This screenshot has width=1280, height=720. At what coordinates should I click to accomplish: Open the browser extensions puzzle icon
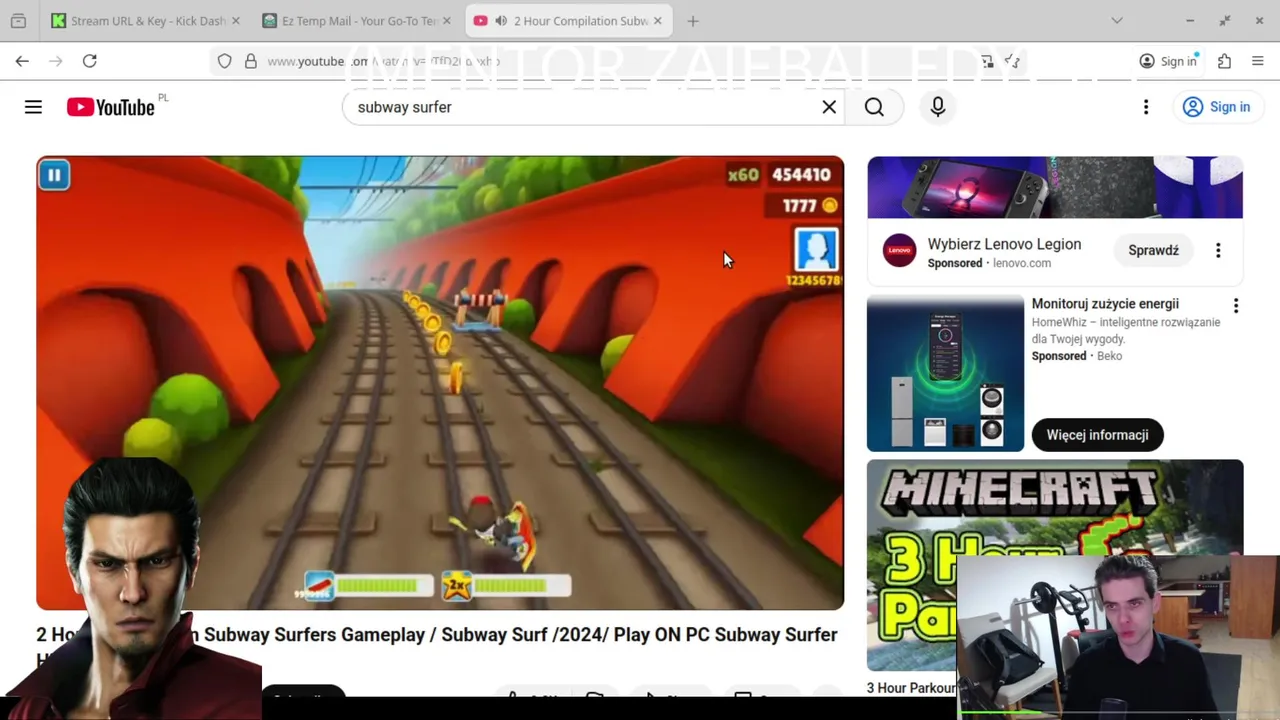click(1224, 61)
